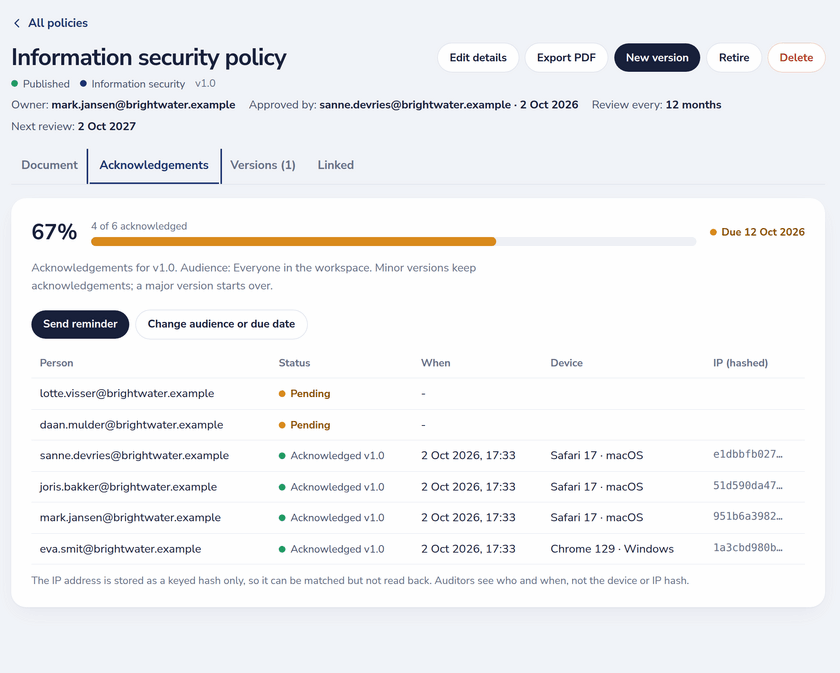Click the Due 12 Oct 2026 label
Screen dimensions: 840x673
758,232
